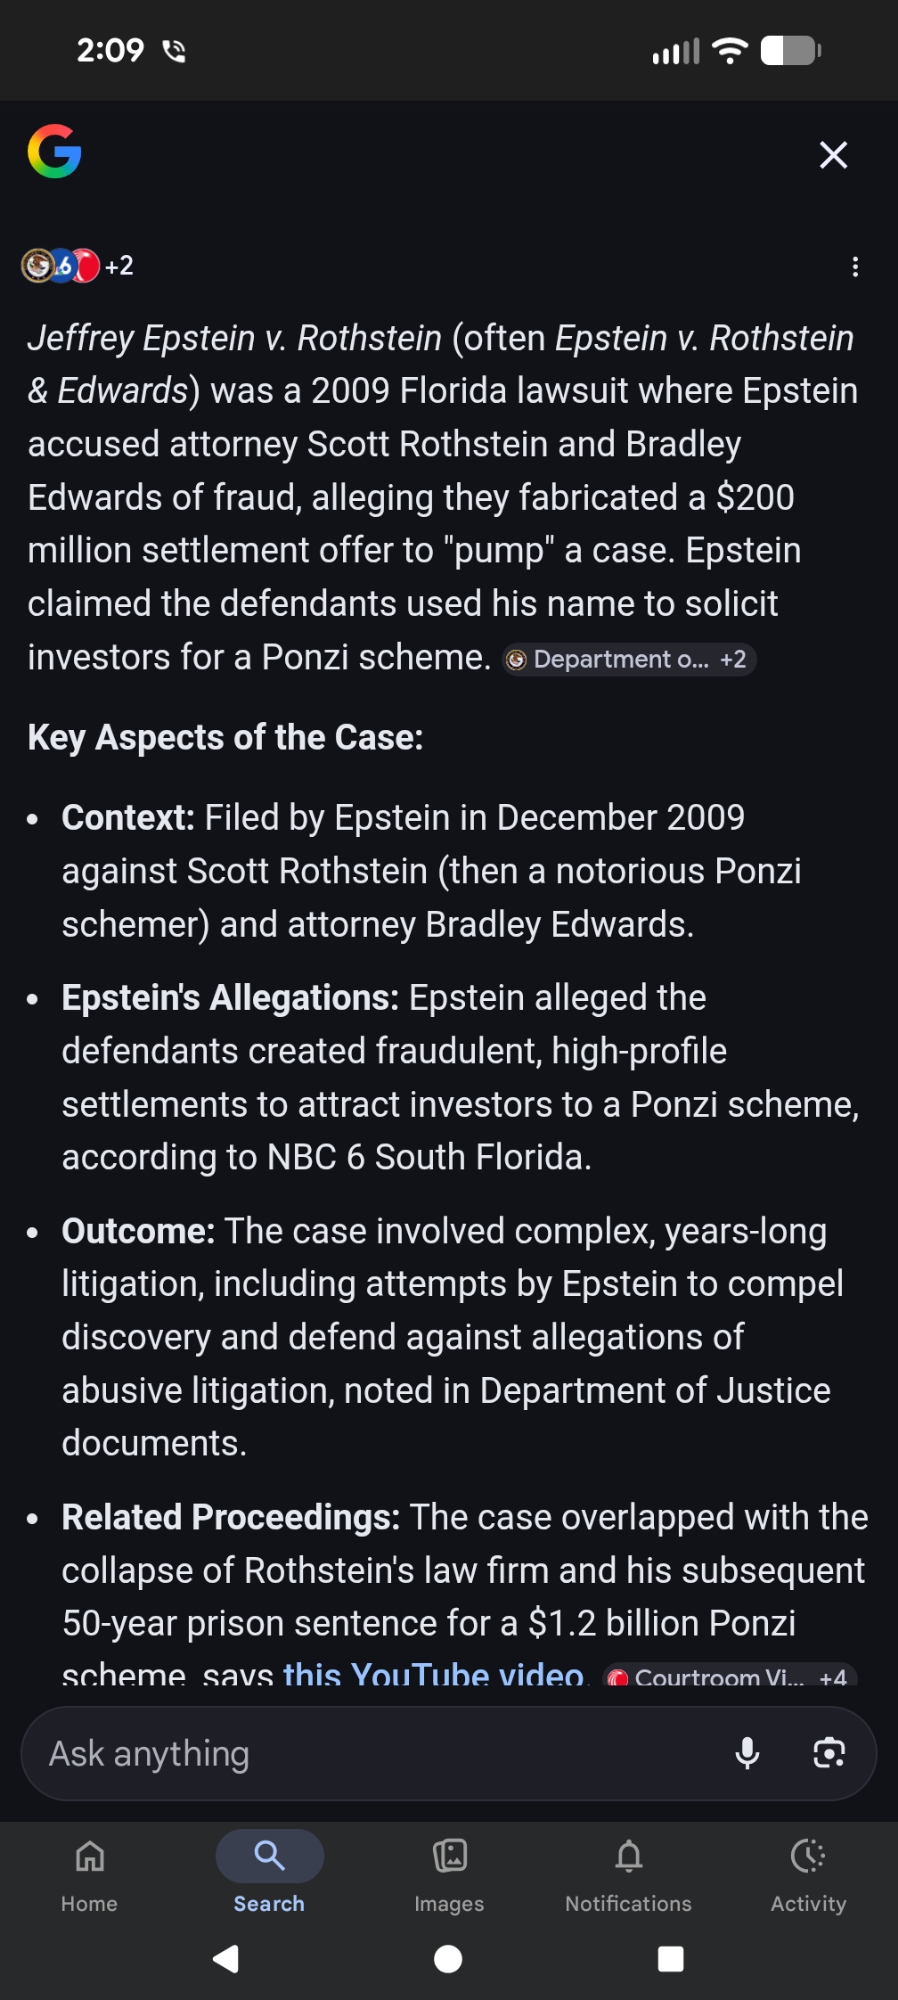Tap the battery indicator in status bar
This screenshot has height=2000, width=898.
tap(790, 51)
